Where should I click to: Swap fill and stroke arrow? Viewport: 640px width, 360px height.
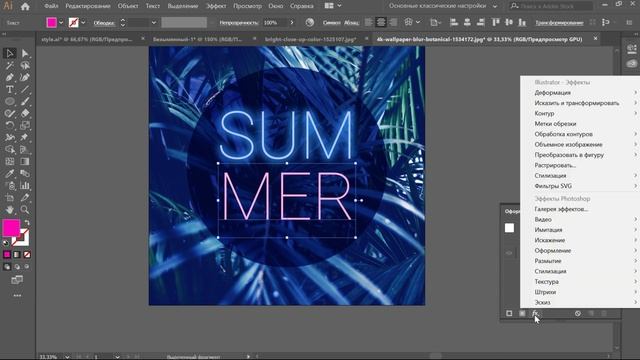click(27, 223)
